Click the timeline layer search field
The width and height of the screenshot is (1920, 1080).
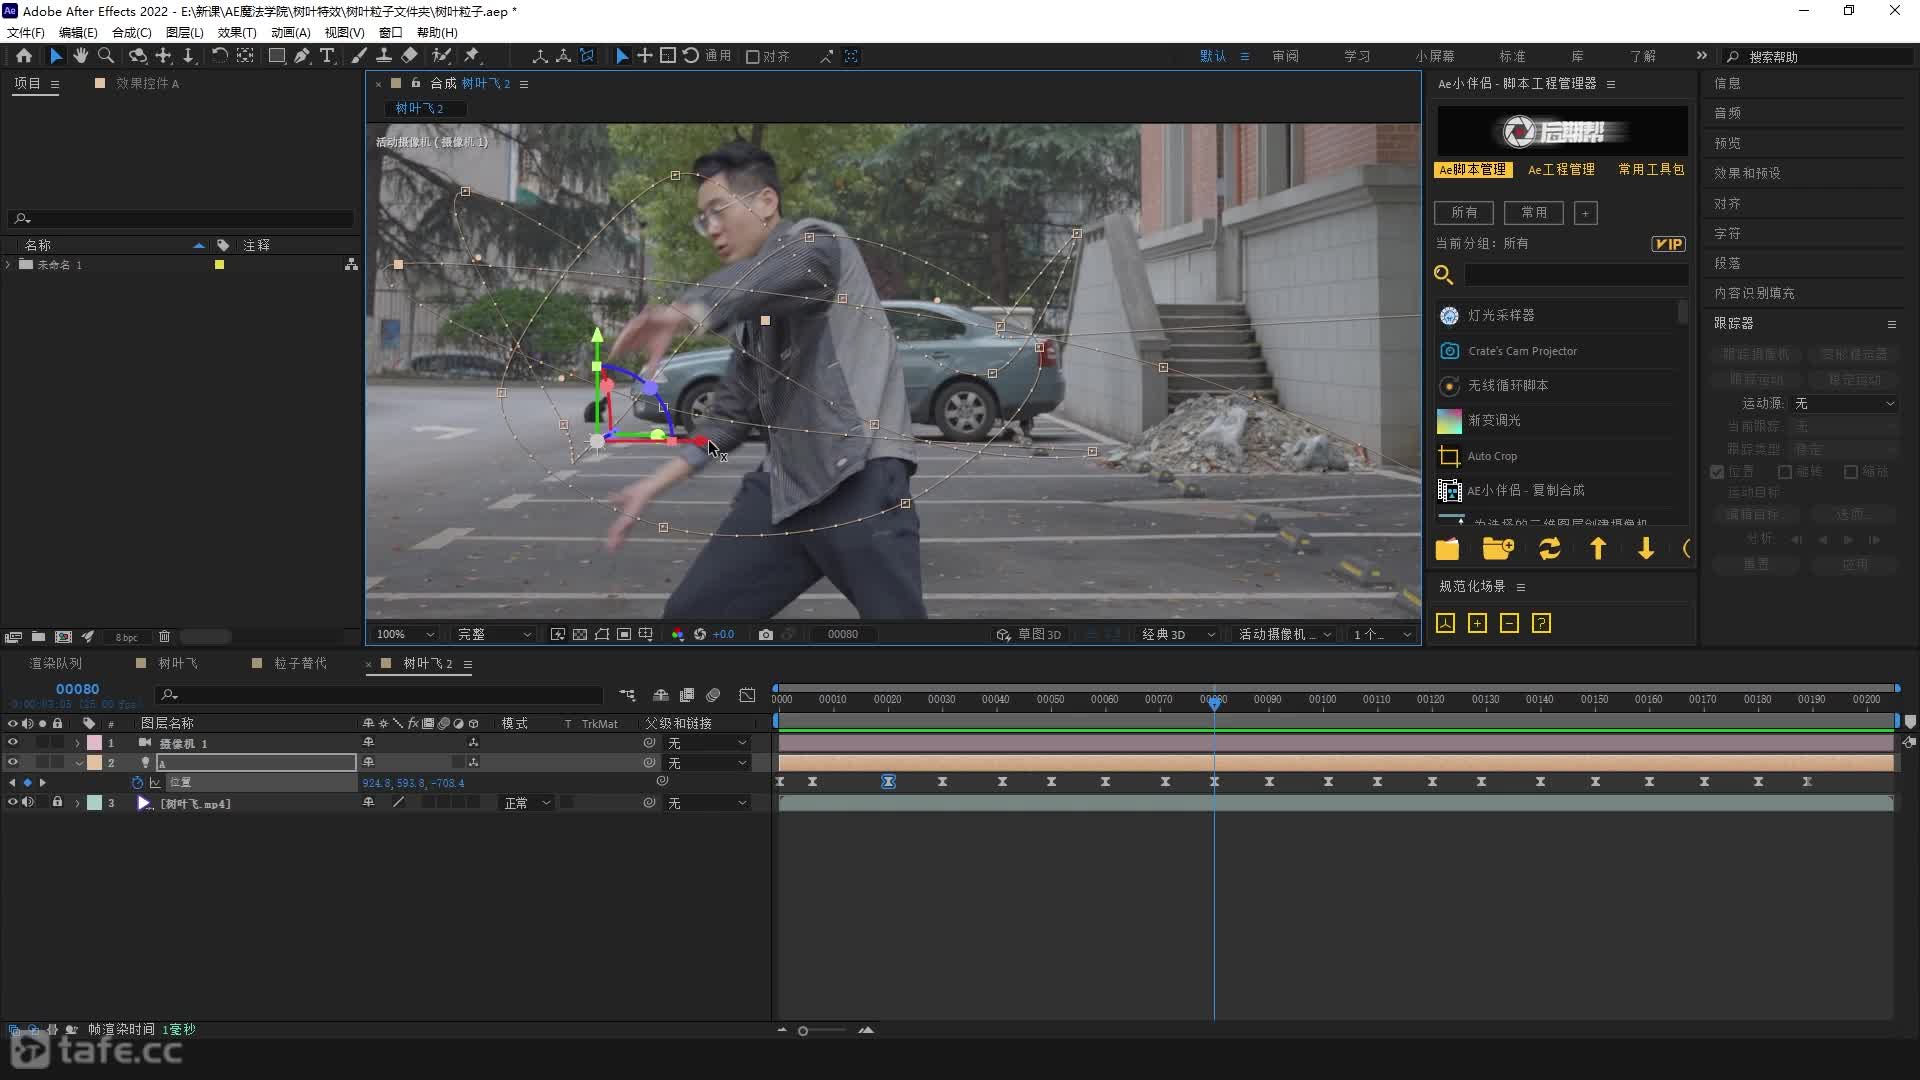tap(380, 695)
